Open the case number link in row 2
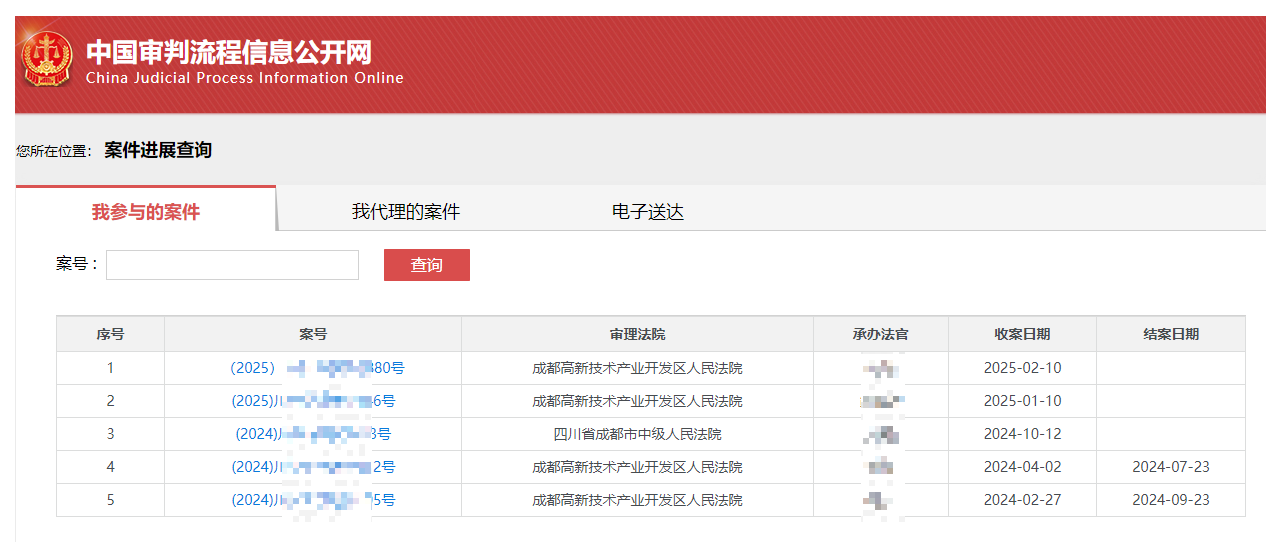This screenshot has width=1283, height=542. 313,401
